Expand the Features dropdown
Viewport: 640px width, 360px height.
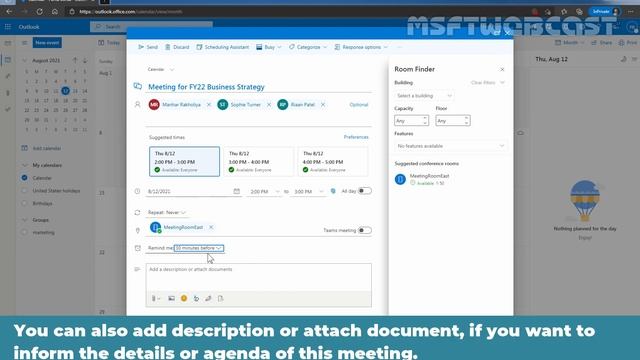[x=451, y=146]
